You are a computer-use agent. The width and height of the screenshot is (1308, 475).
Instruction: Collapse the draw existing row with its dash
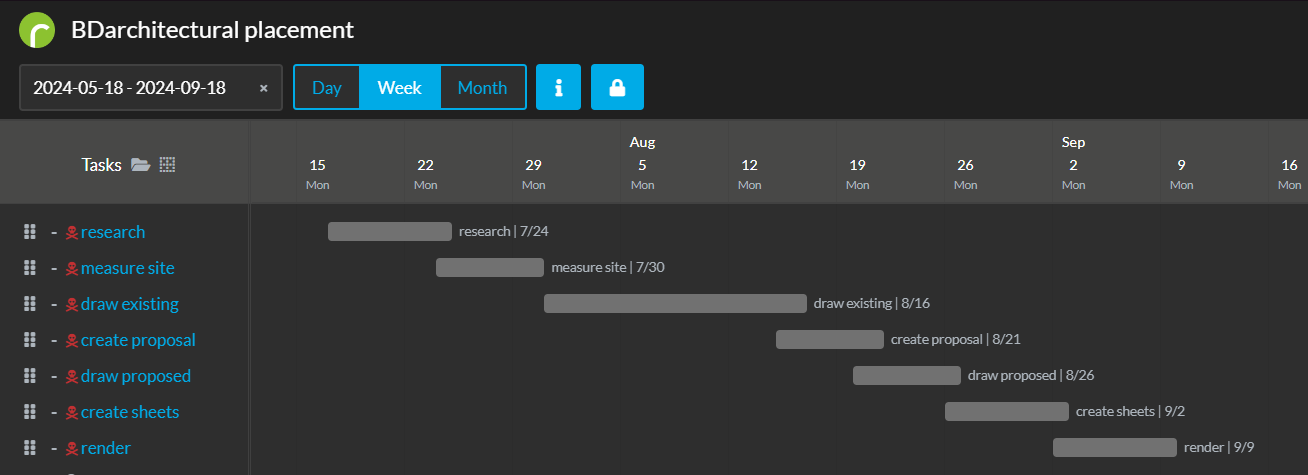pos(54,304)
